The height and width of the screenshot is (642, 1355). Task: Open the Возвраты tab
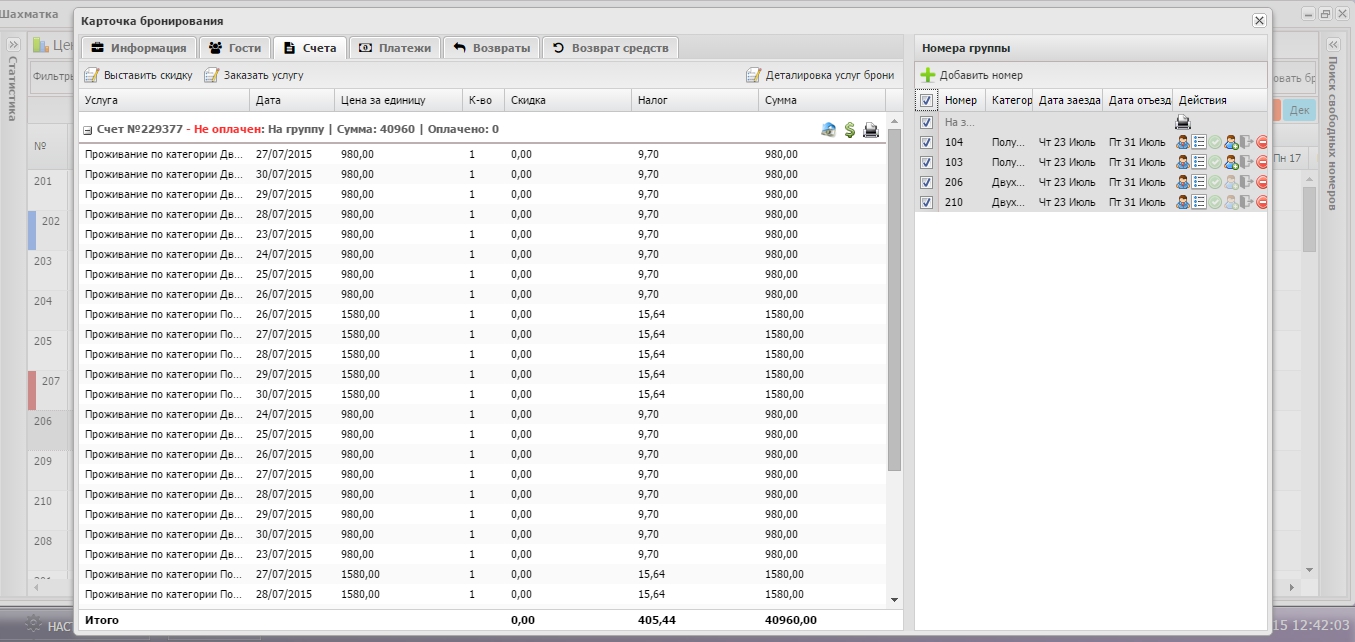(492, 48)
